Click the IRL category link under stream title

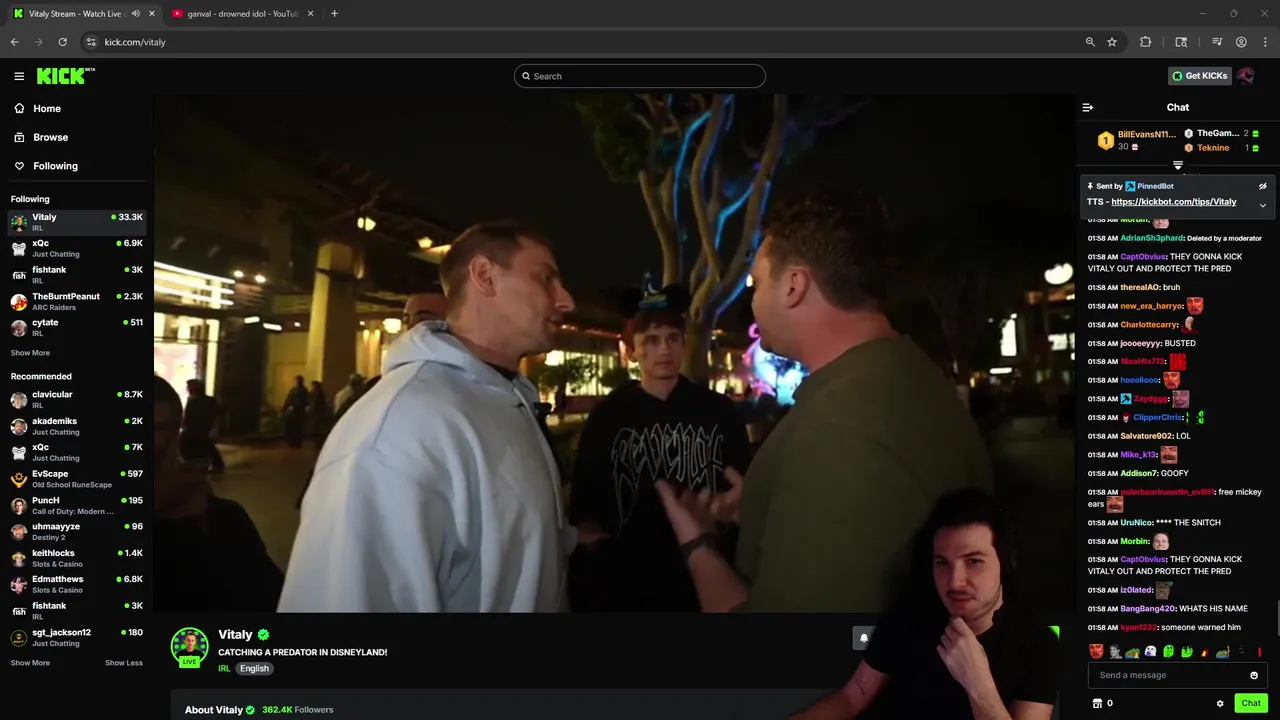coord(224,669)
